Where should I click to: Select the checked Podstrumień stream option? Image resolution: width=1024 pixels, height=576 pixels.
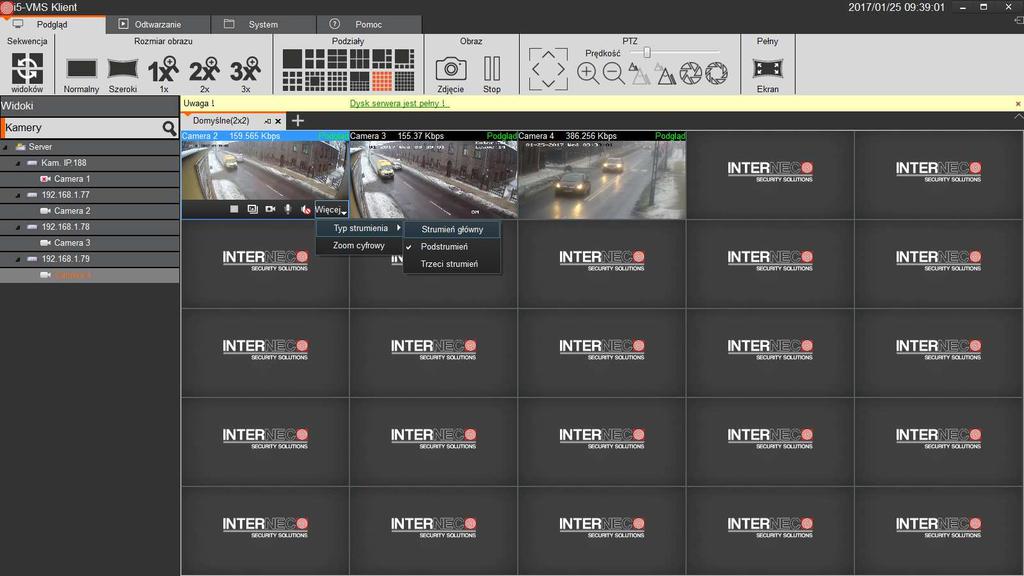452,247
